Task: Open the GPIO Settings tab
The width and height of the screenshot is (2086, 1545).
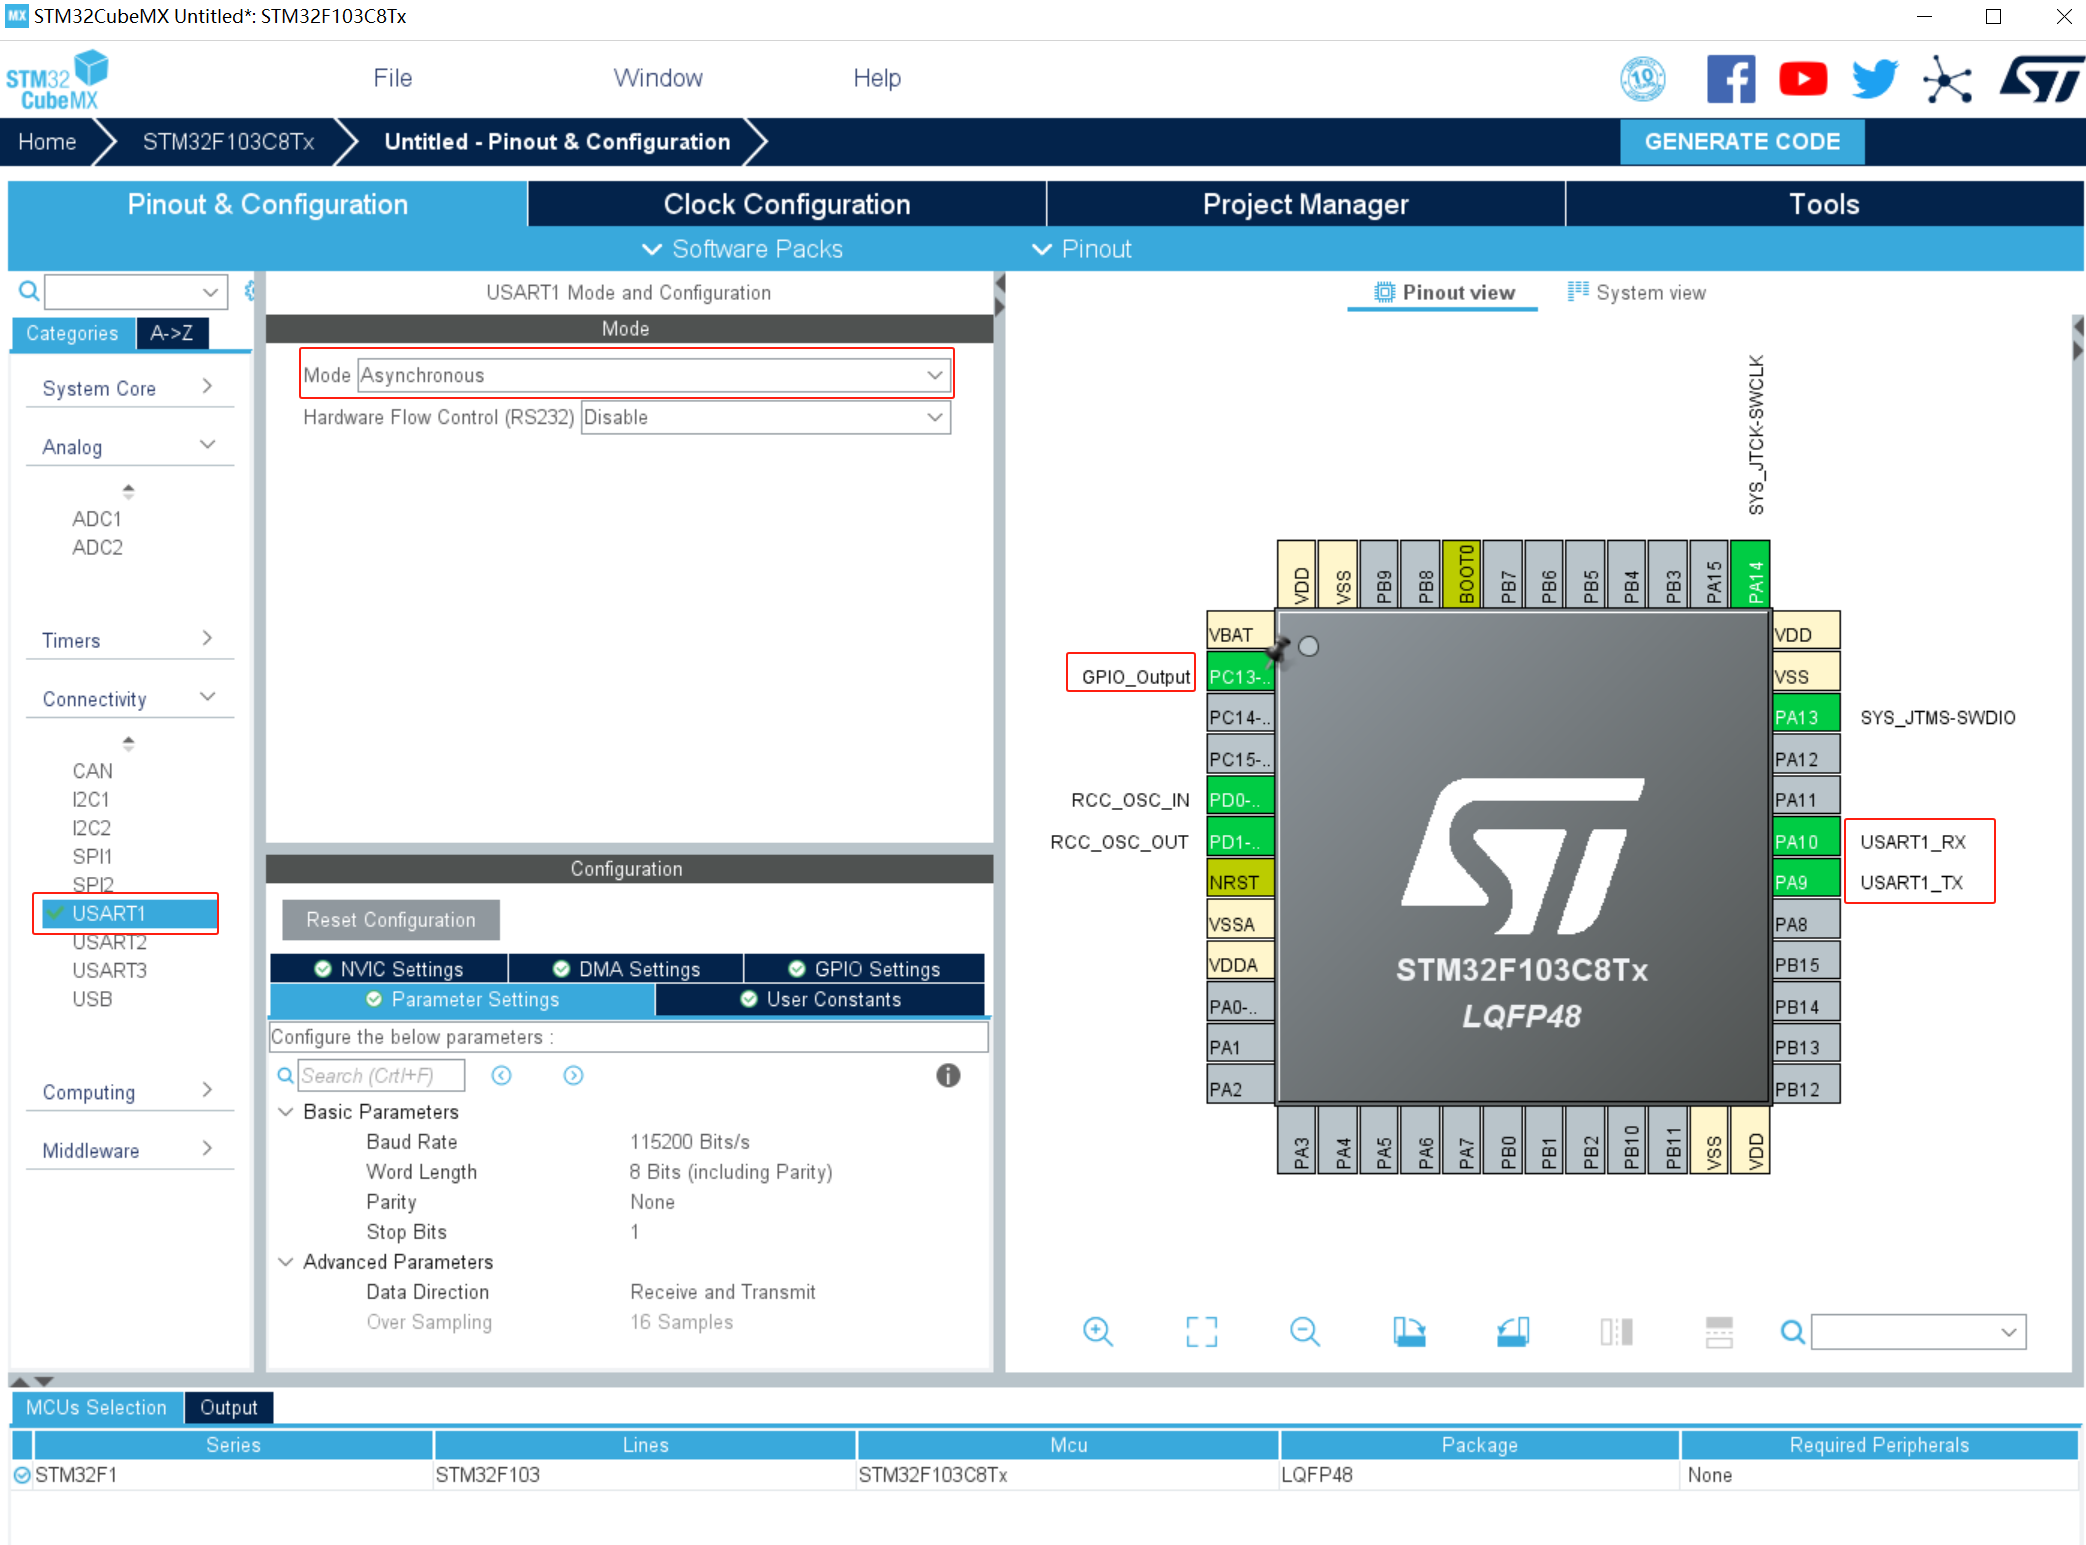Action: point(865,969)
